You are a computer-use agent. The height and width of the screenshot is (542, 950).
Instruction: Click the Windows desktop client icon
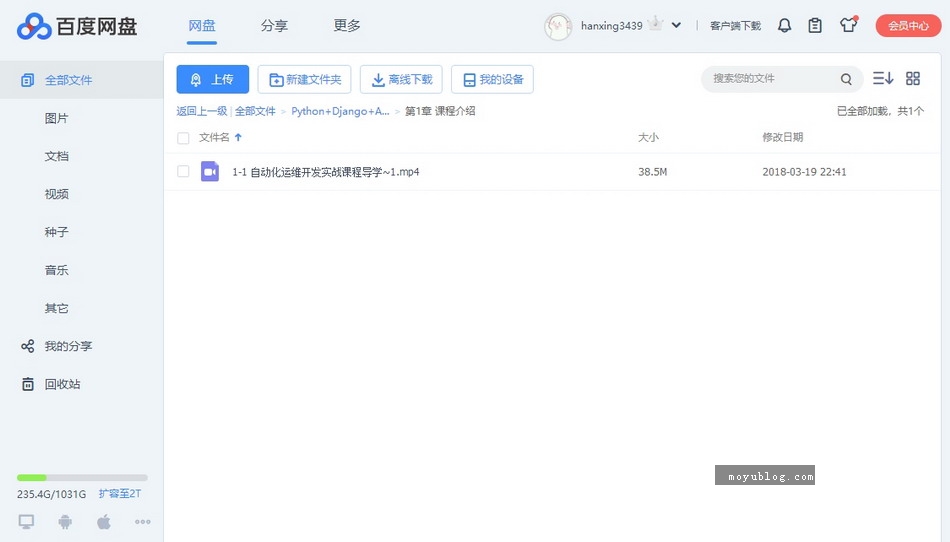26,521
